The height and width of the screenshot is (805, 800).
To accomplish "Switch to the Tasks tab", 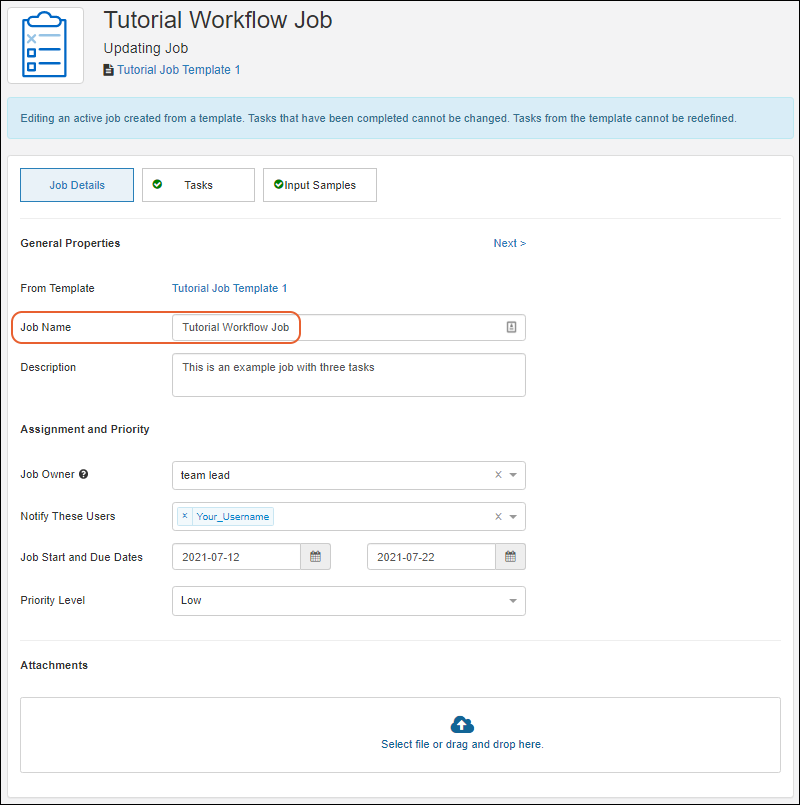I will tap(198, 185).
